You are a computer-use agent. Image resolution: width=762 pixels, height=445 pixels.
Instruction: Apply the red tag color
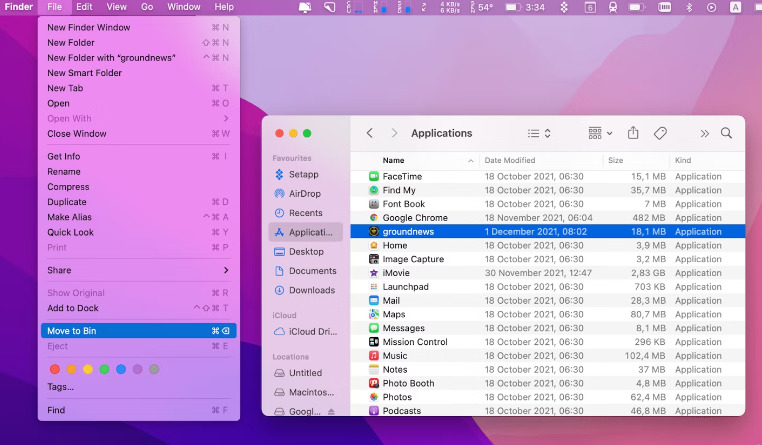click(55, 369)
